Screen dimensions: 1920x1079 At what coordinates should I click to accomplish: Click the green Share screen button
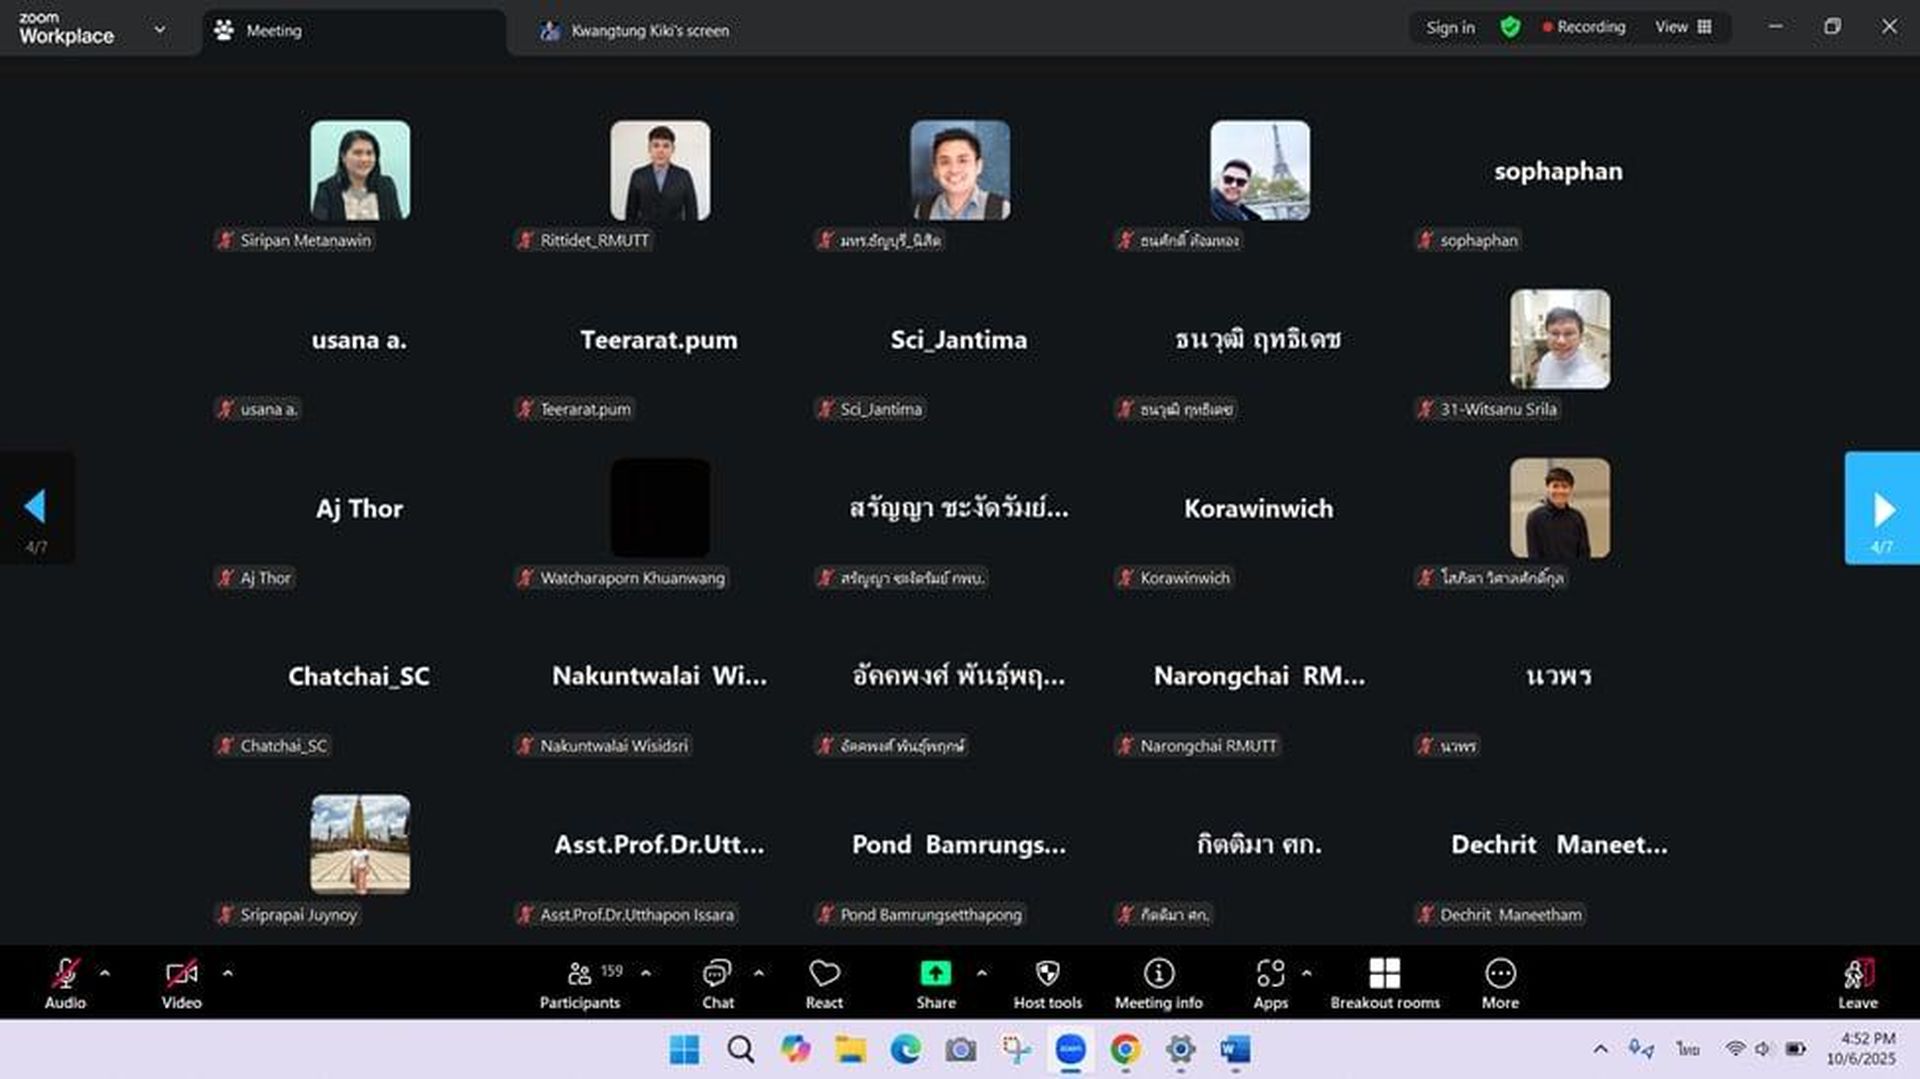[936, 983]
